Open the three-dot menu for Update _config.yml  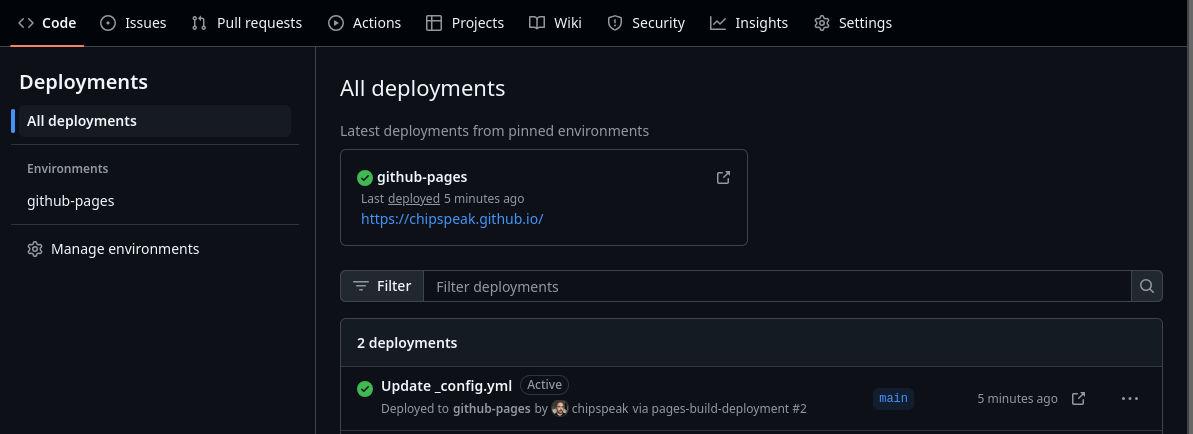[1130, 399]
